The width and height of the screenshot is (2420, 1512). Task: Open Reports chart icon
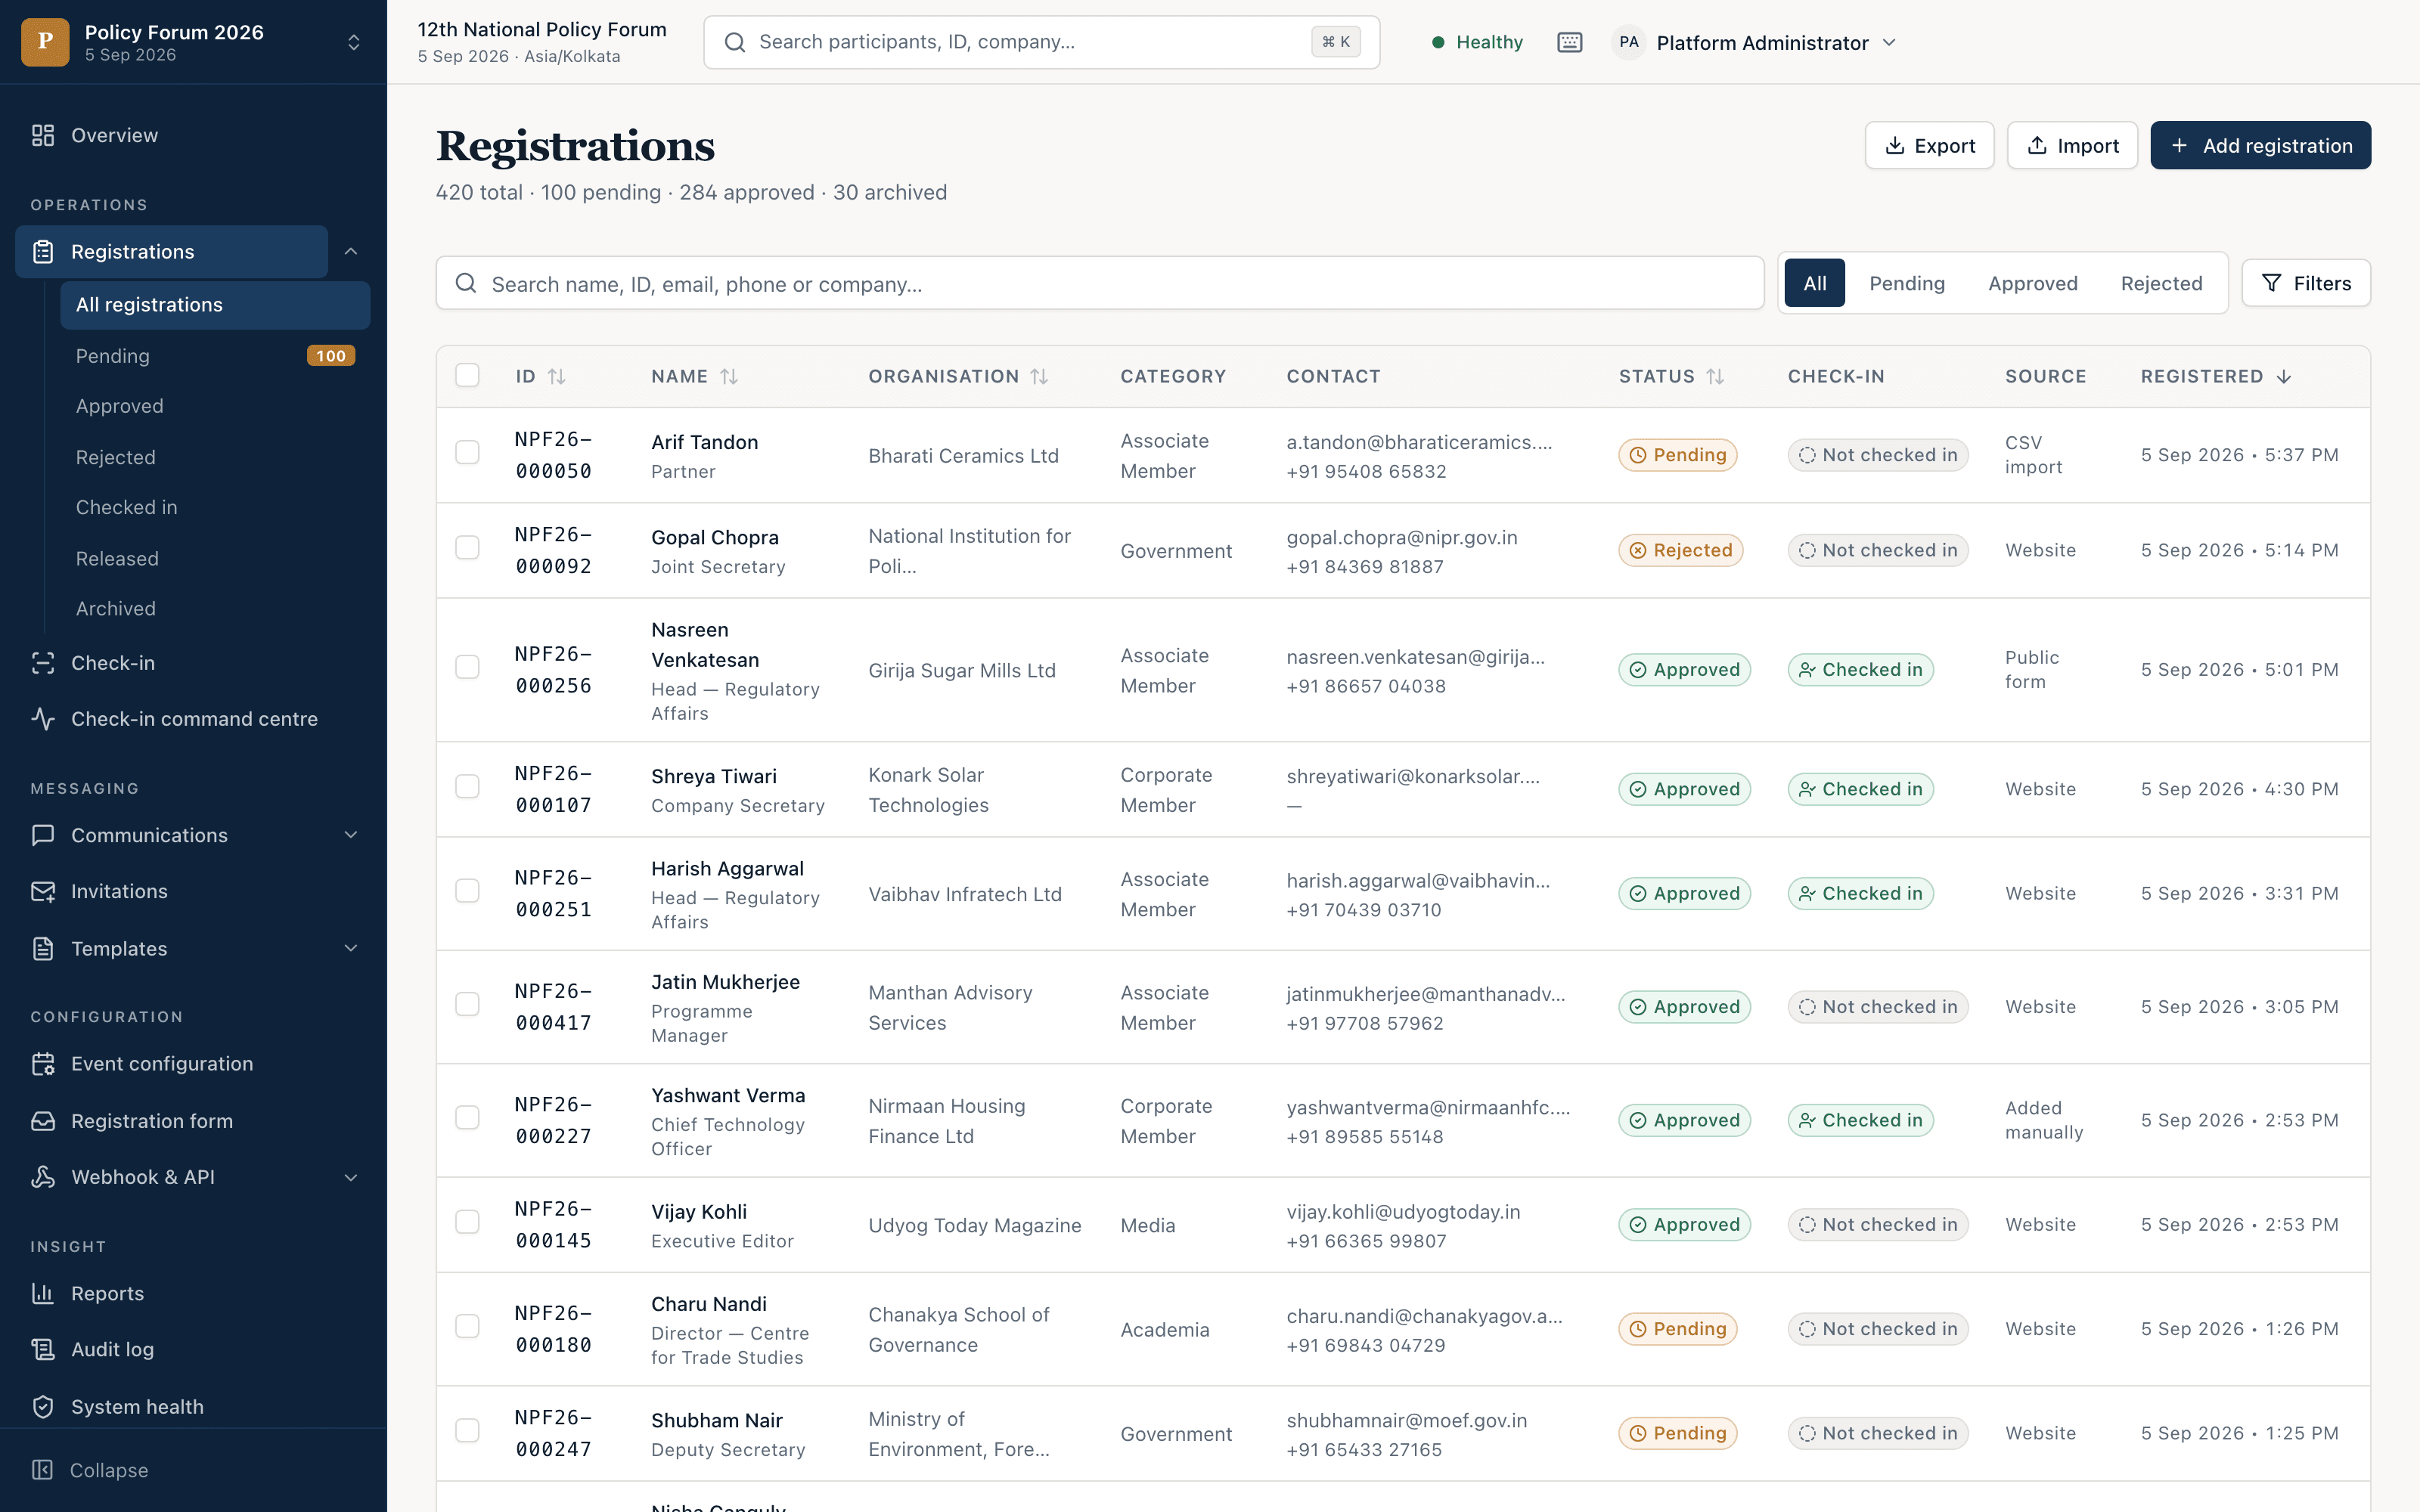(43, 1293)
